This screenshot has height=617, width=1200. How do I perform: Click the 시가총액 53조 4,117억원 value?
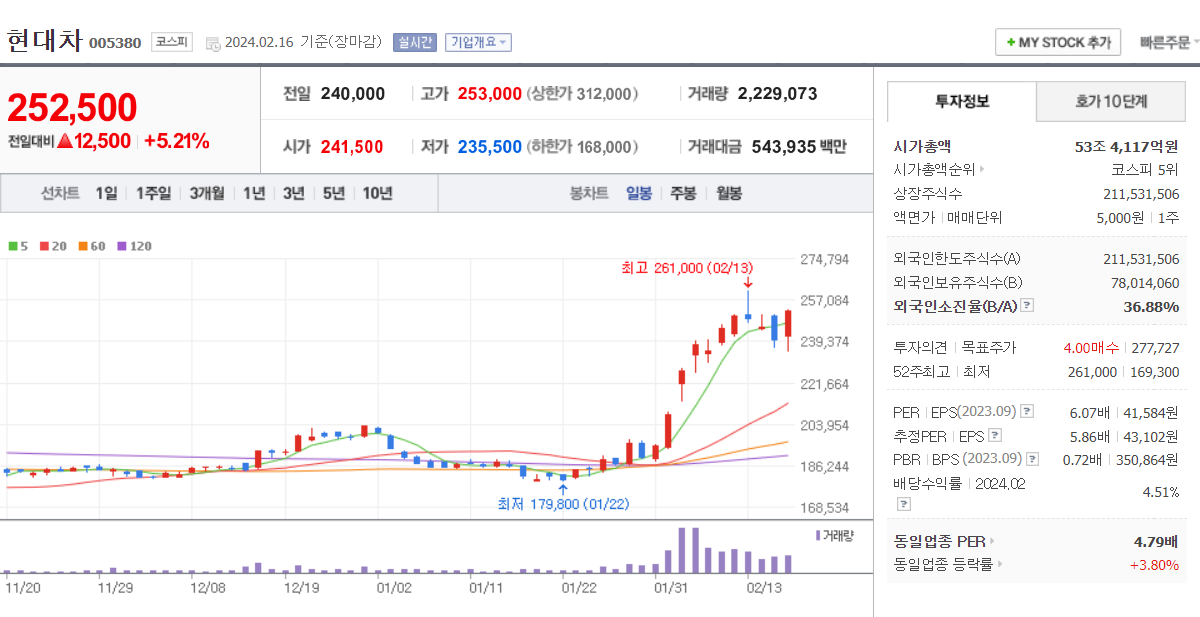[x=1125, y=146]
